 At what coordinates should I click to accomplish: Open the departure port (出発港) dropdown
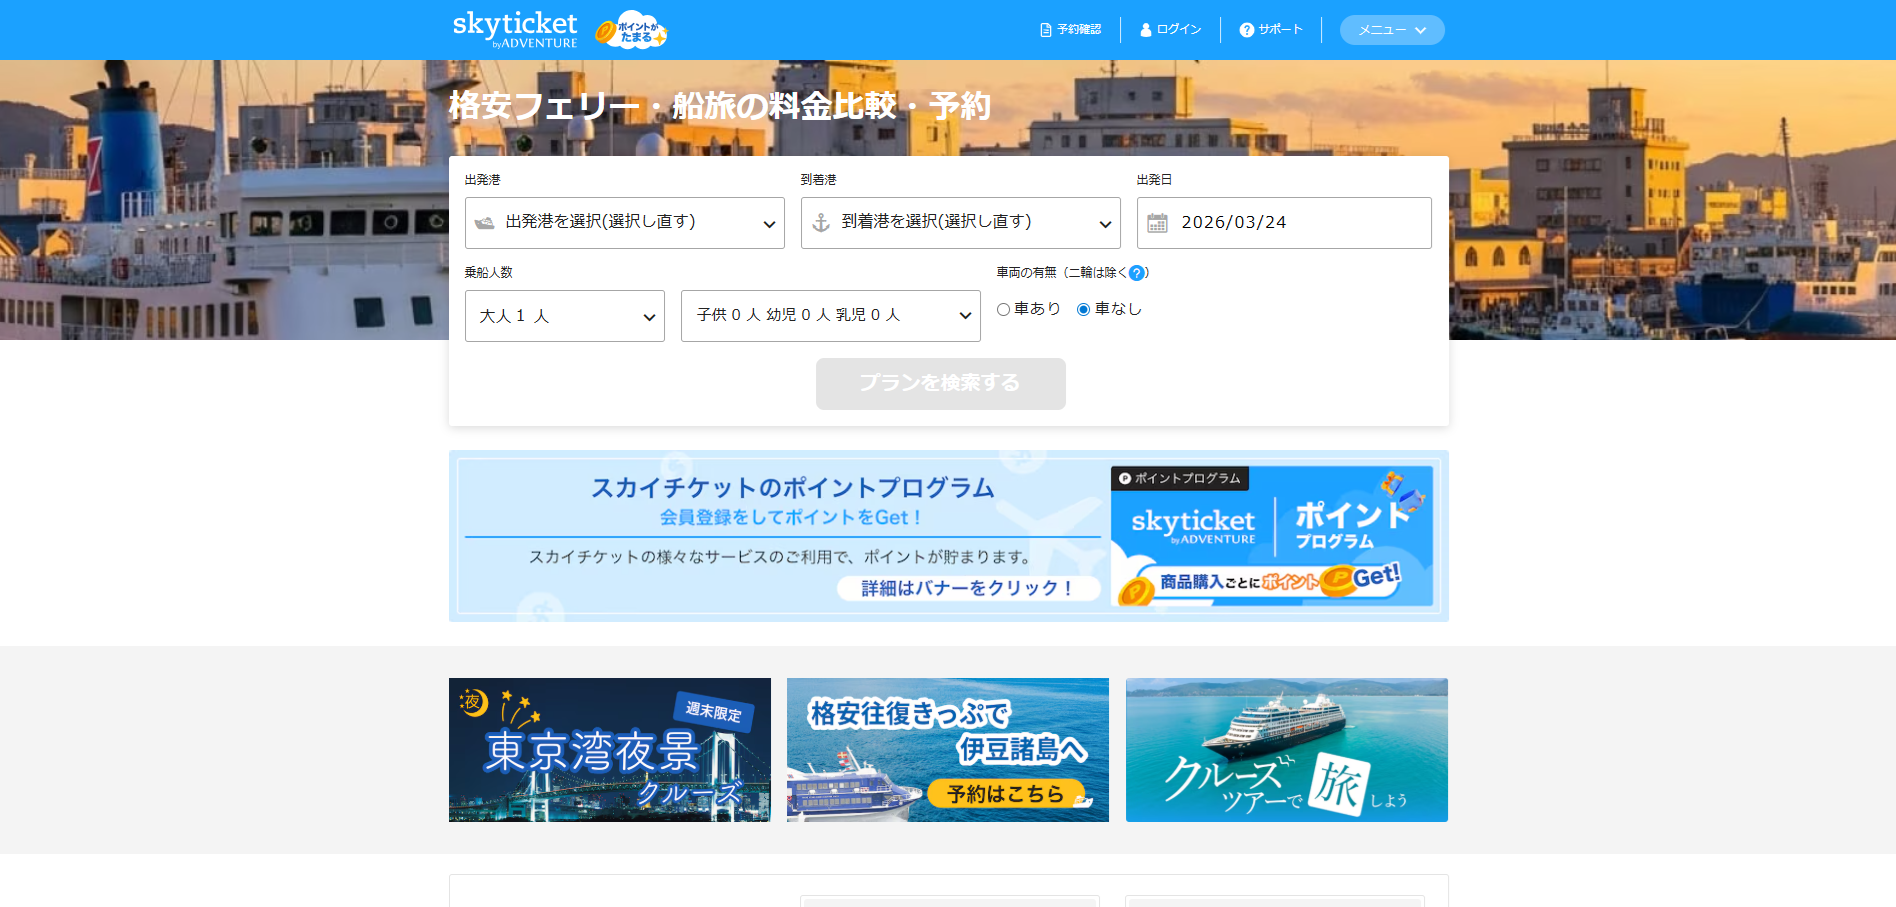point(624,223)
